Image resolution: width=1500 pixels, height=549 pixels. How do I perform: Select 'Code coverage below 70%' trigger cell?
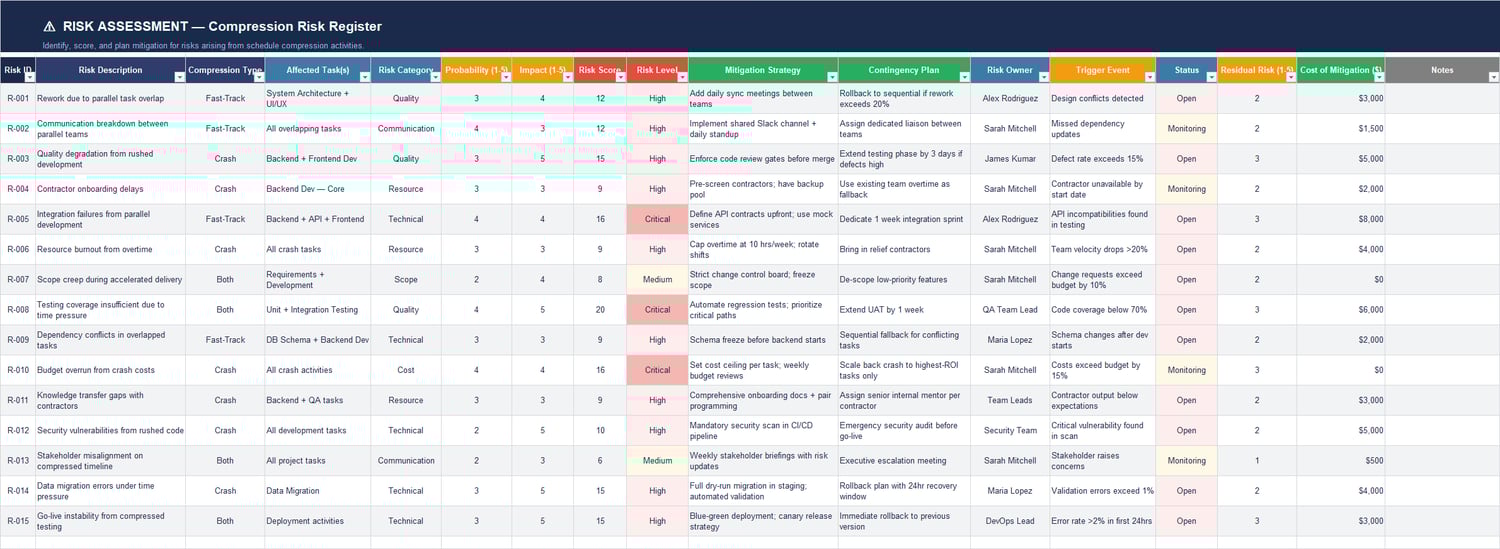click(1103, 310)
